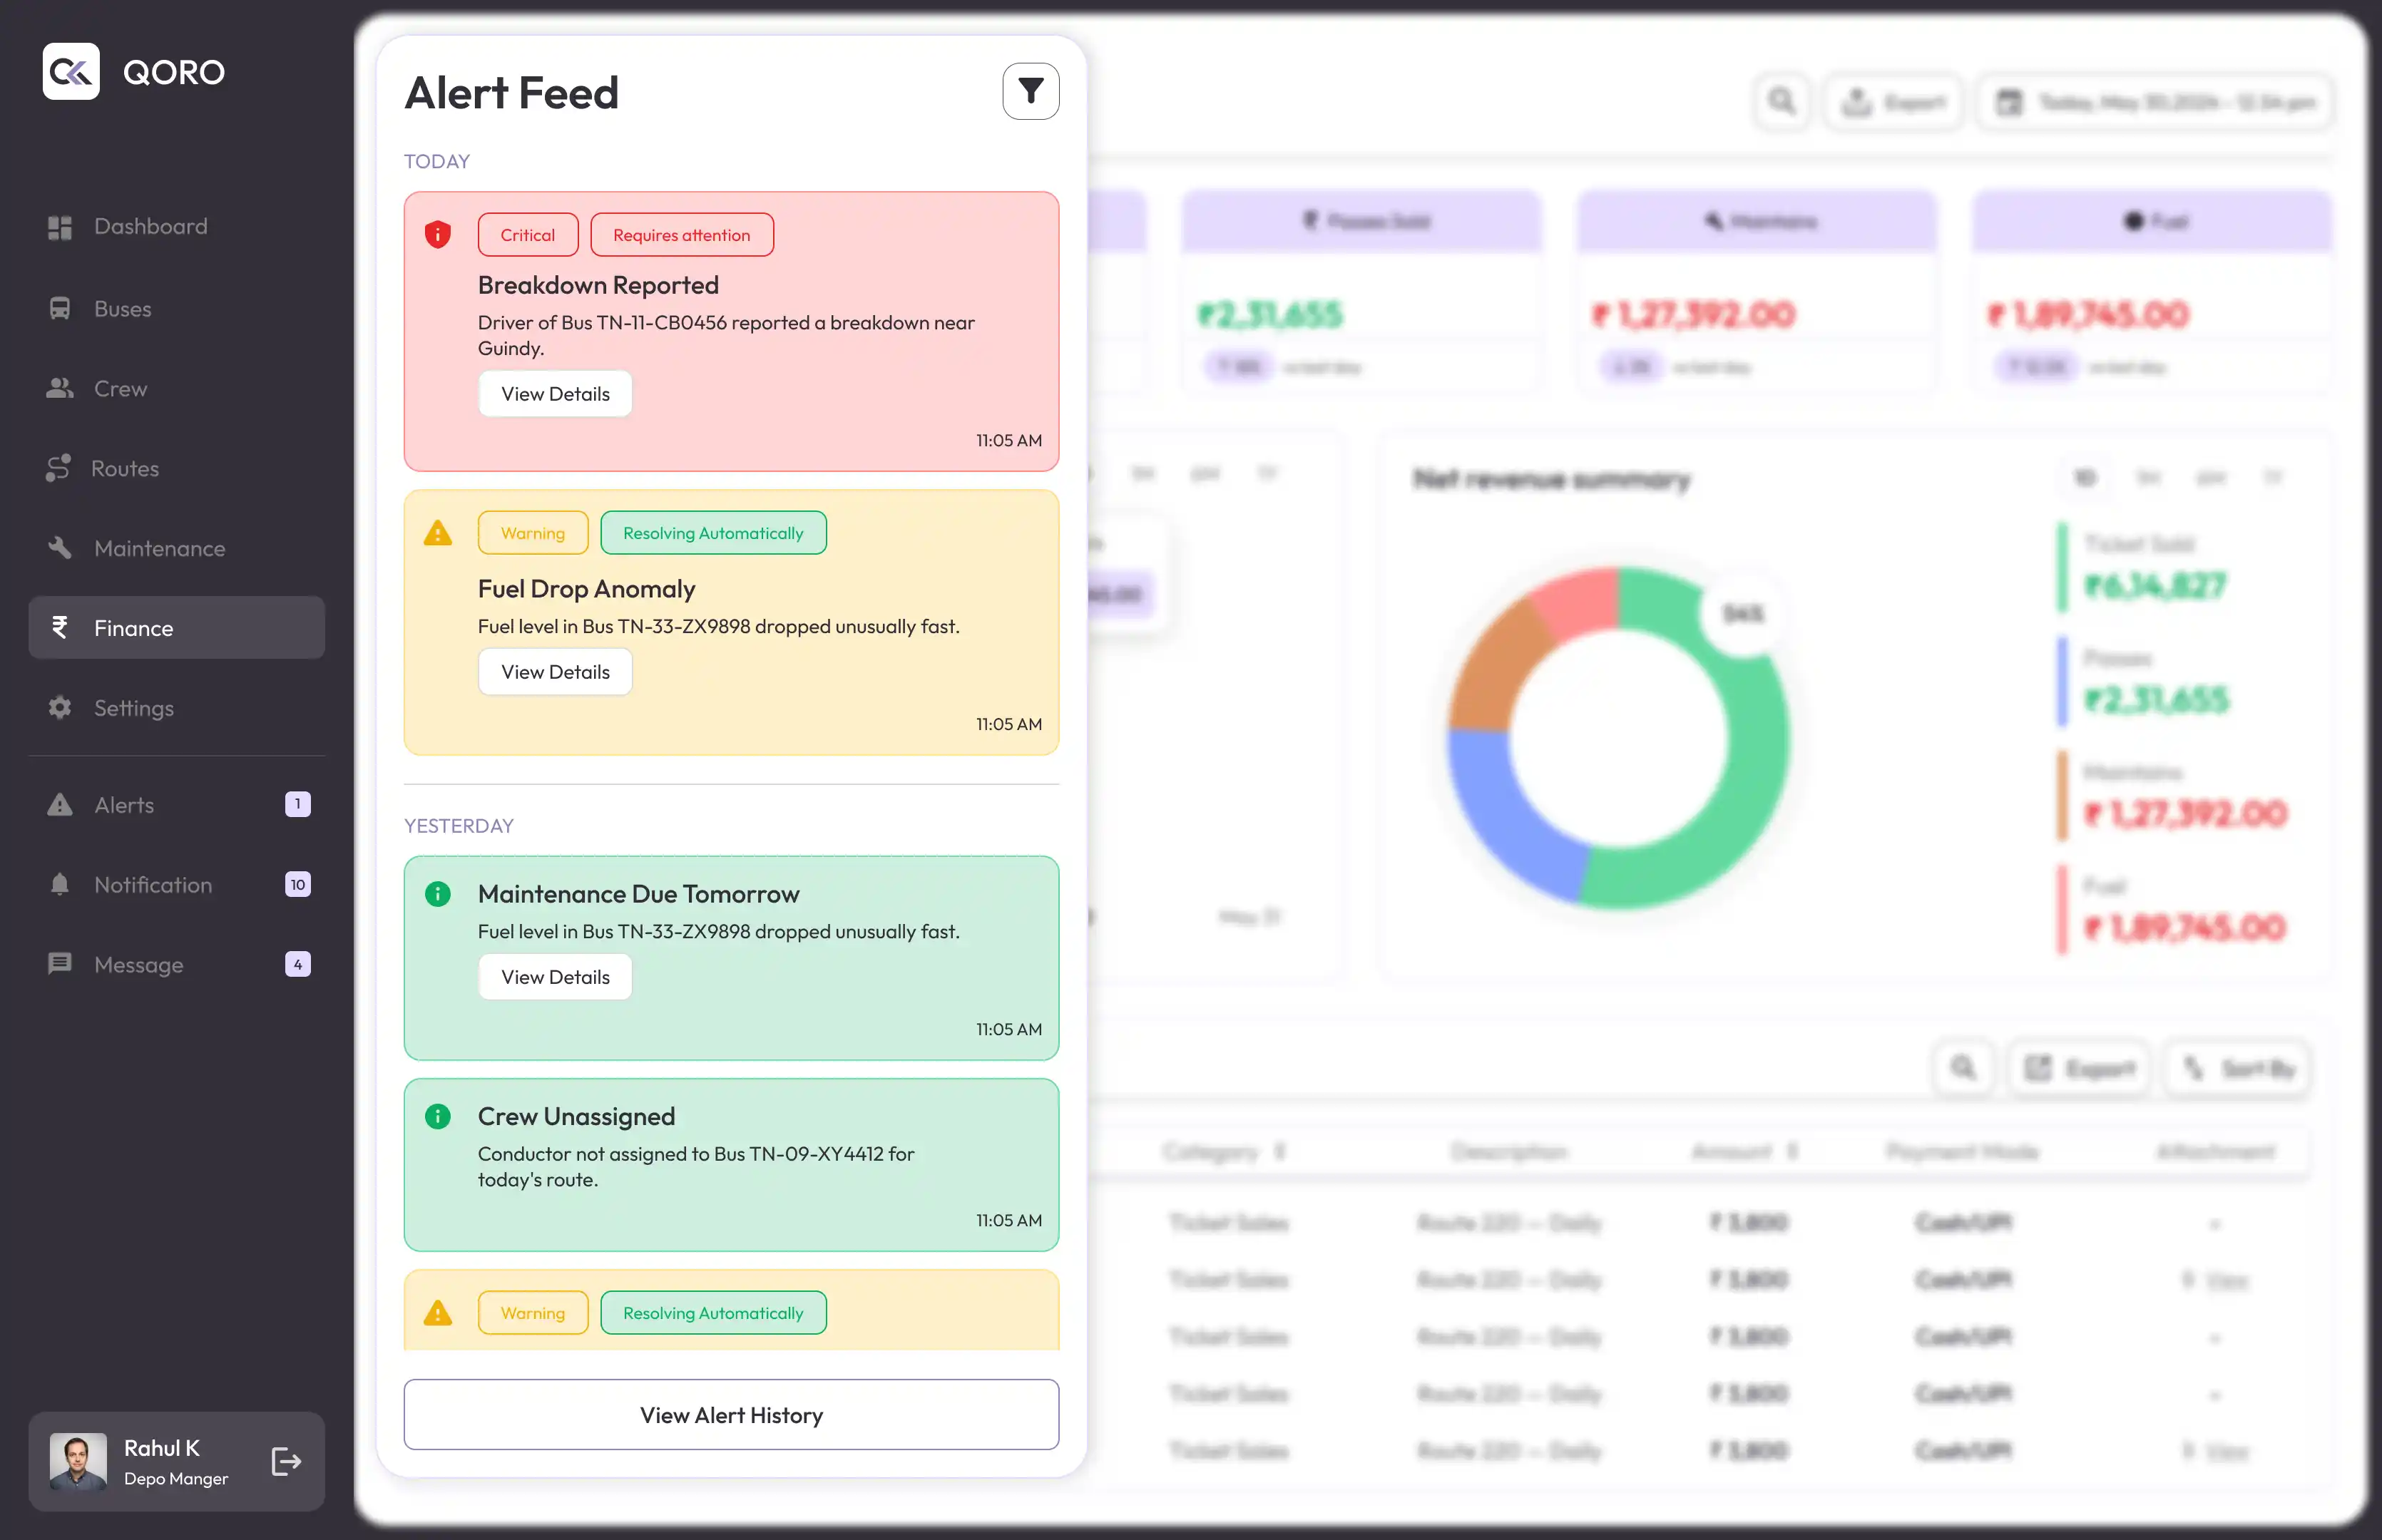The width and height of the screenshot is (2382, 1540).
Task: View details of Fuel Drop Anomaly alert
Action: (555, 672)
